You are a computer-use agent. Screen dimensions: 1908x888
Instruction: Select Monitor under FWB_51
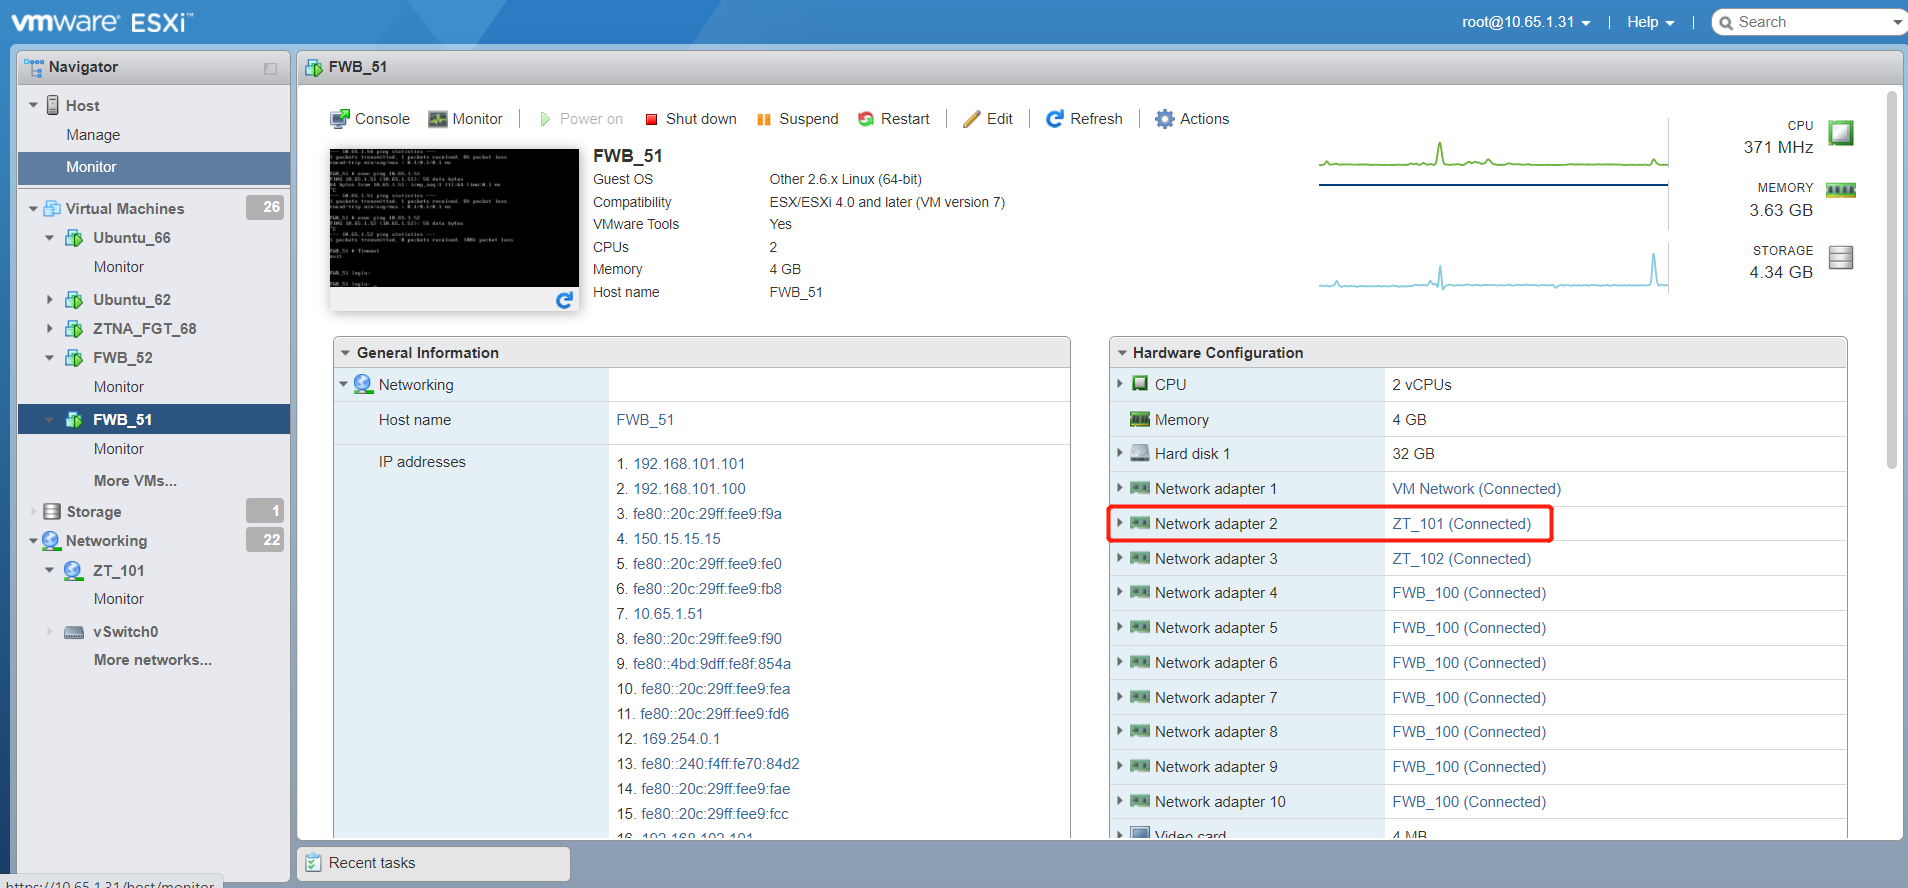(119, 449)
